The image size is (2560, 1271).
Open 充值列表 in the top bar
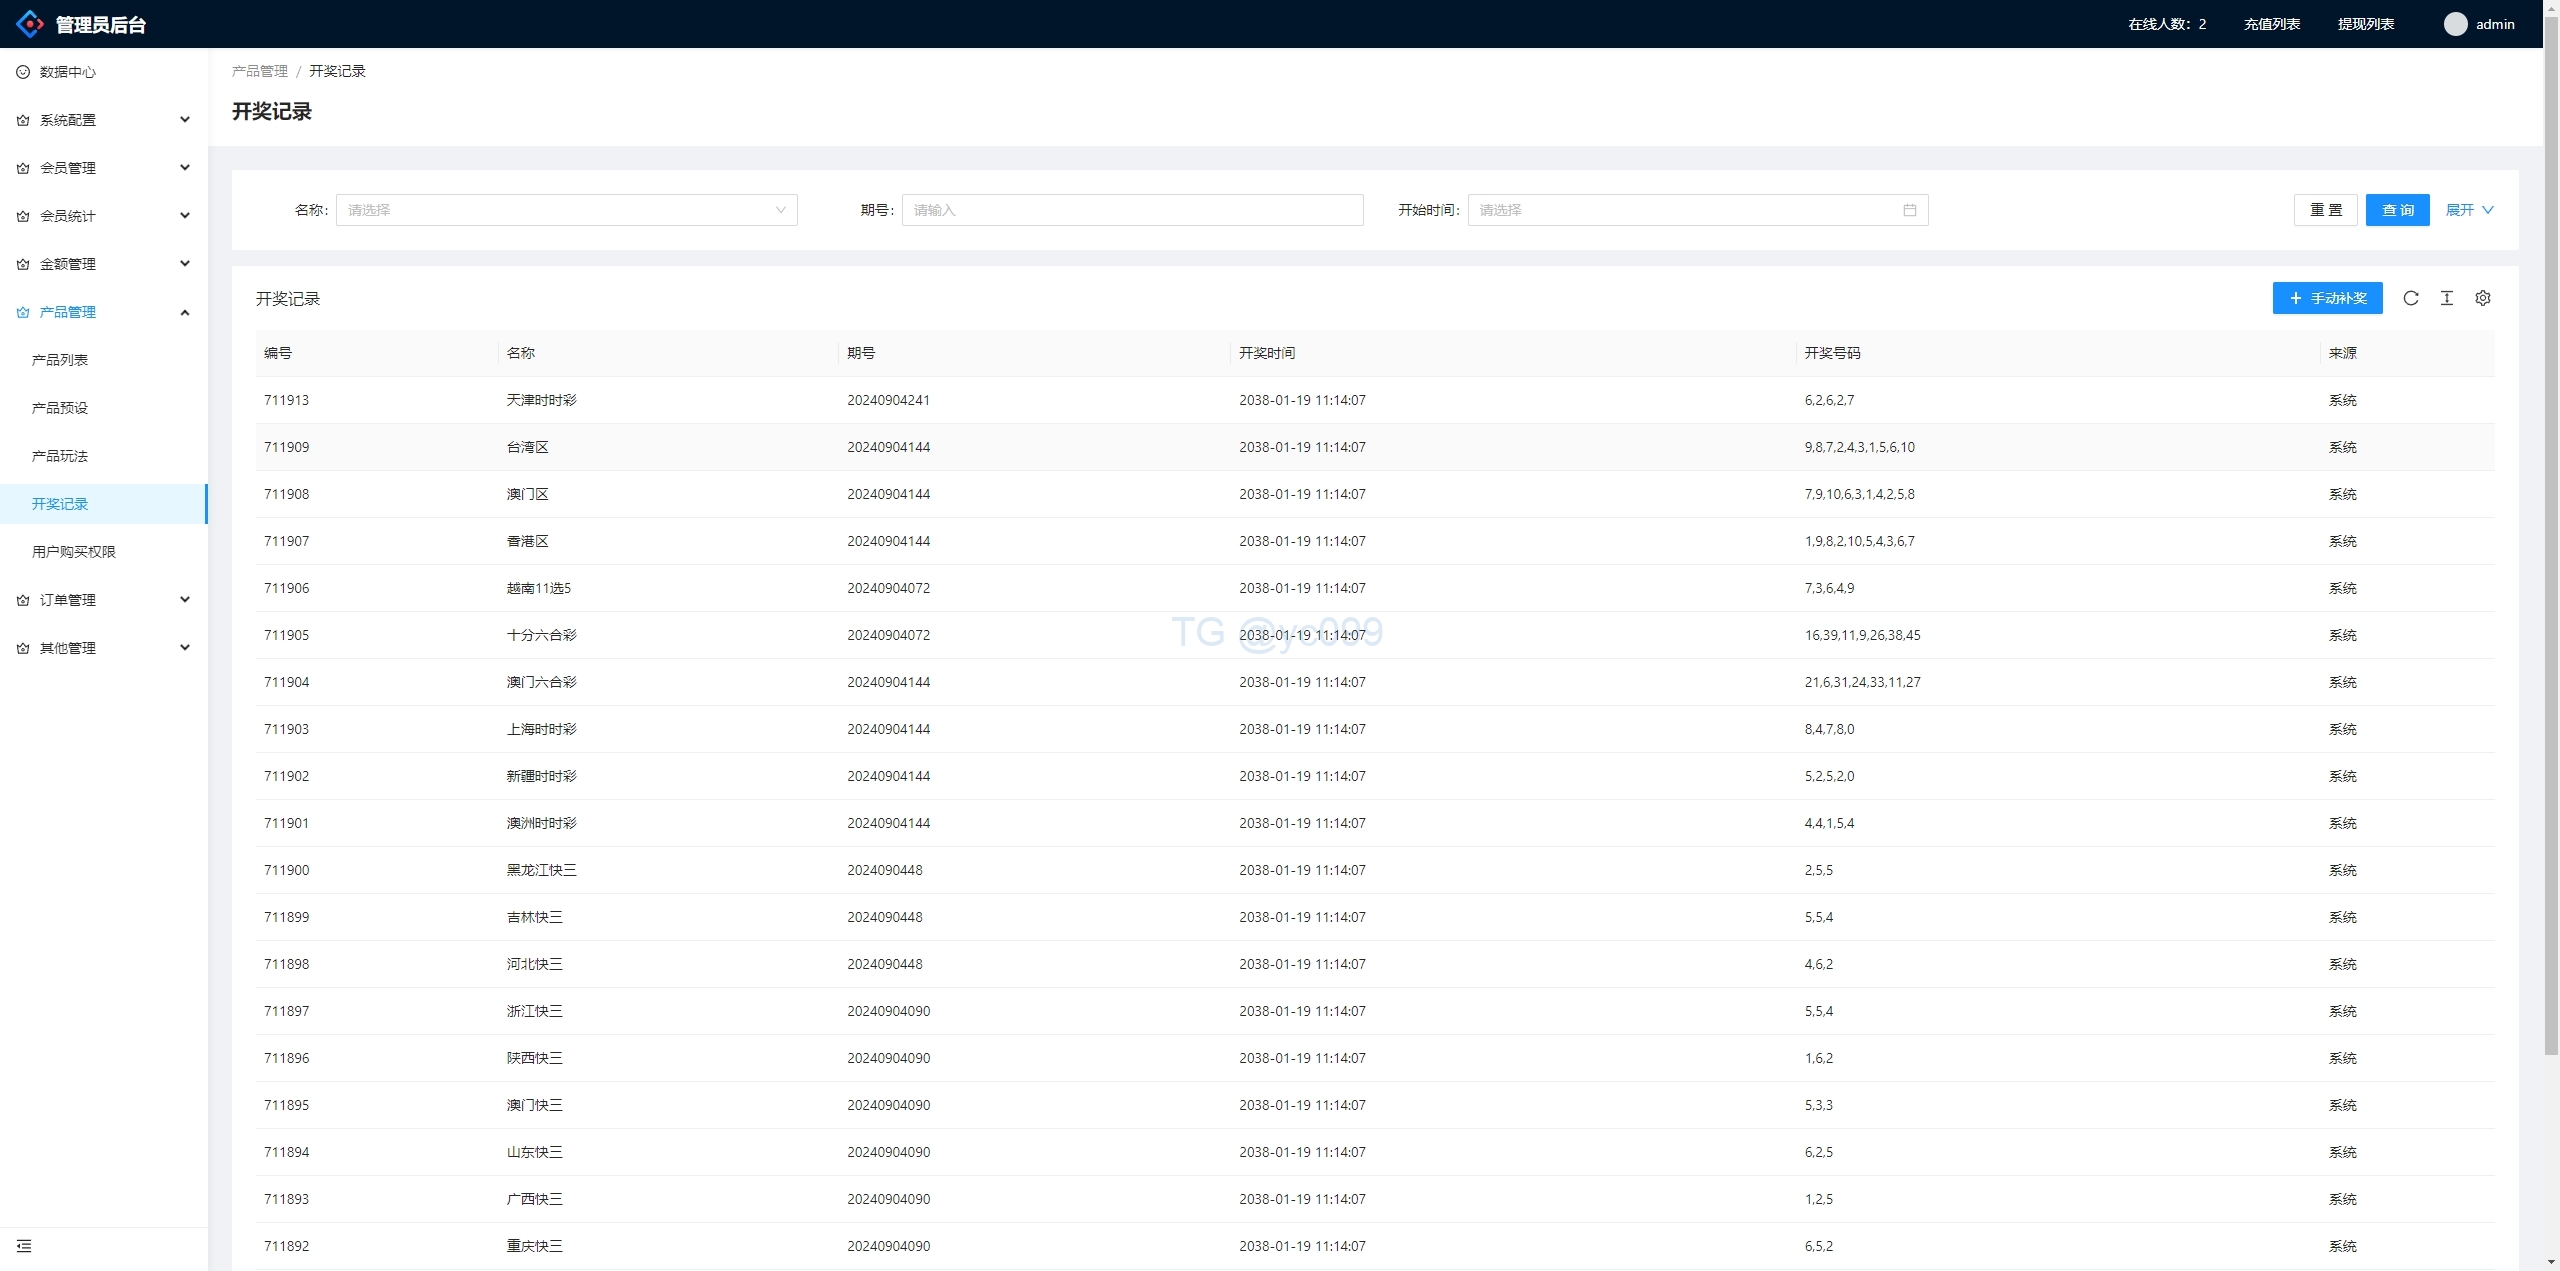pos(2271,24)
